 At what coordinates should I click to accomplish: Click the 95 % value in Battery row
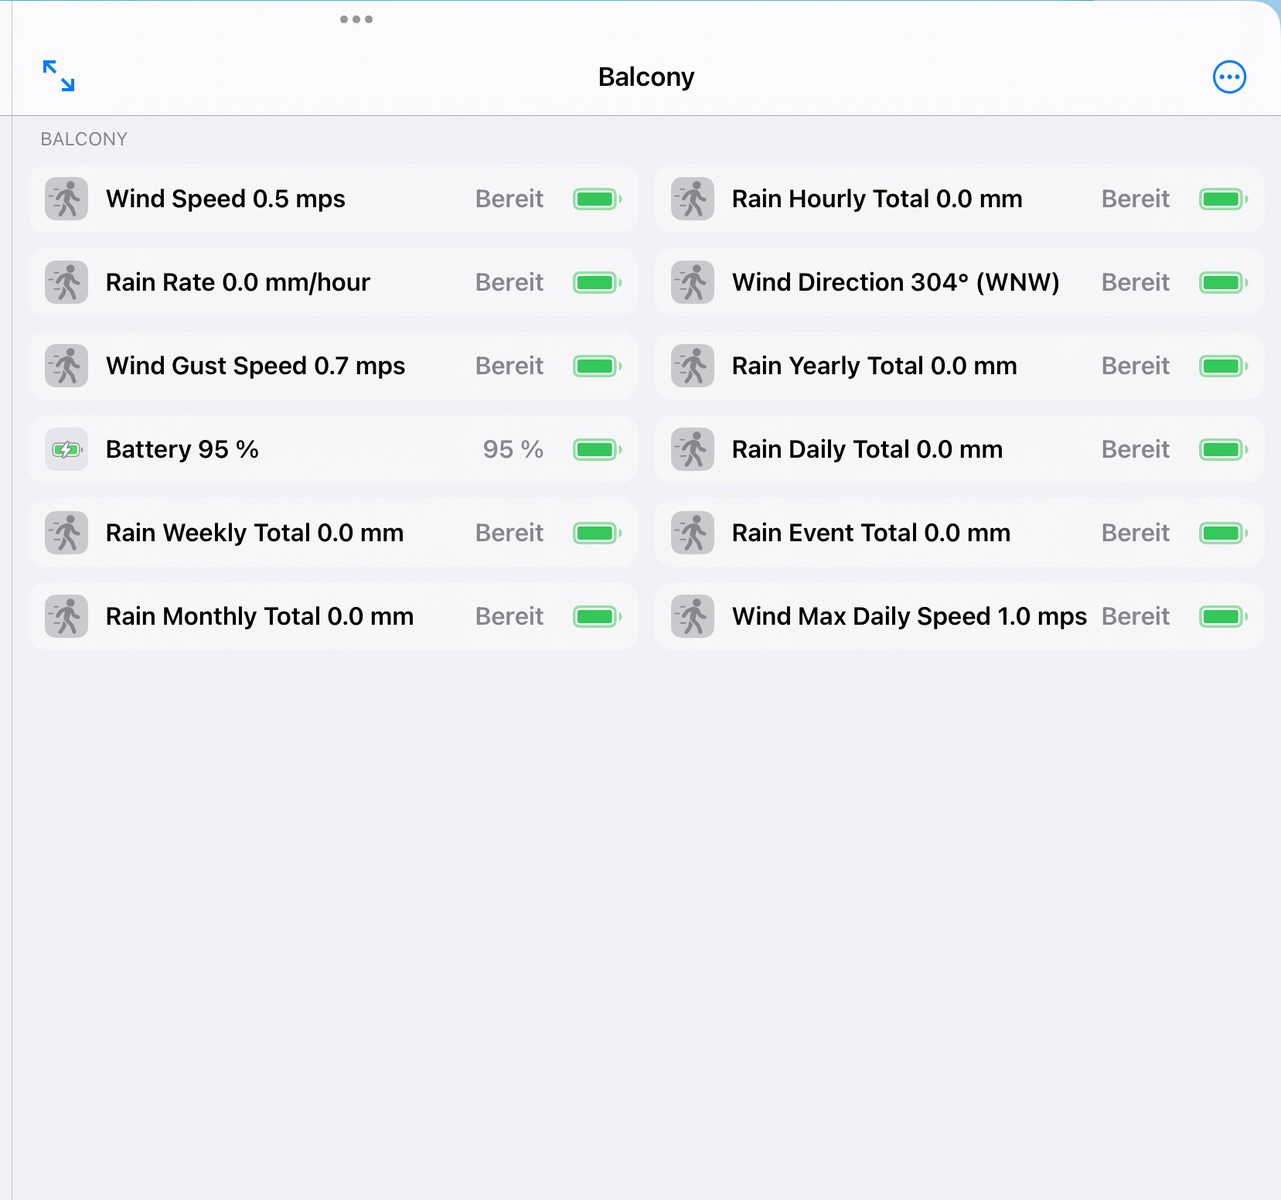coord(513,450)
